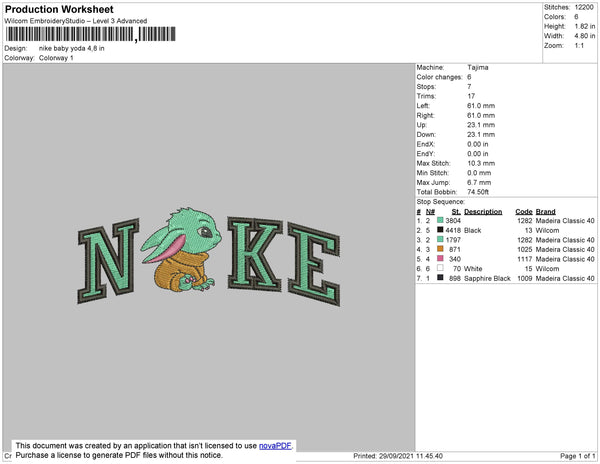Click the dark swatch for thread 898
Image resolution: width=600 pixels, height=464 pixels.
tap(440, 278)
